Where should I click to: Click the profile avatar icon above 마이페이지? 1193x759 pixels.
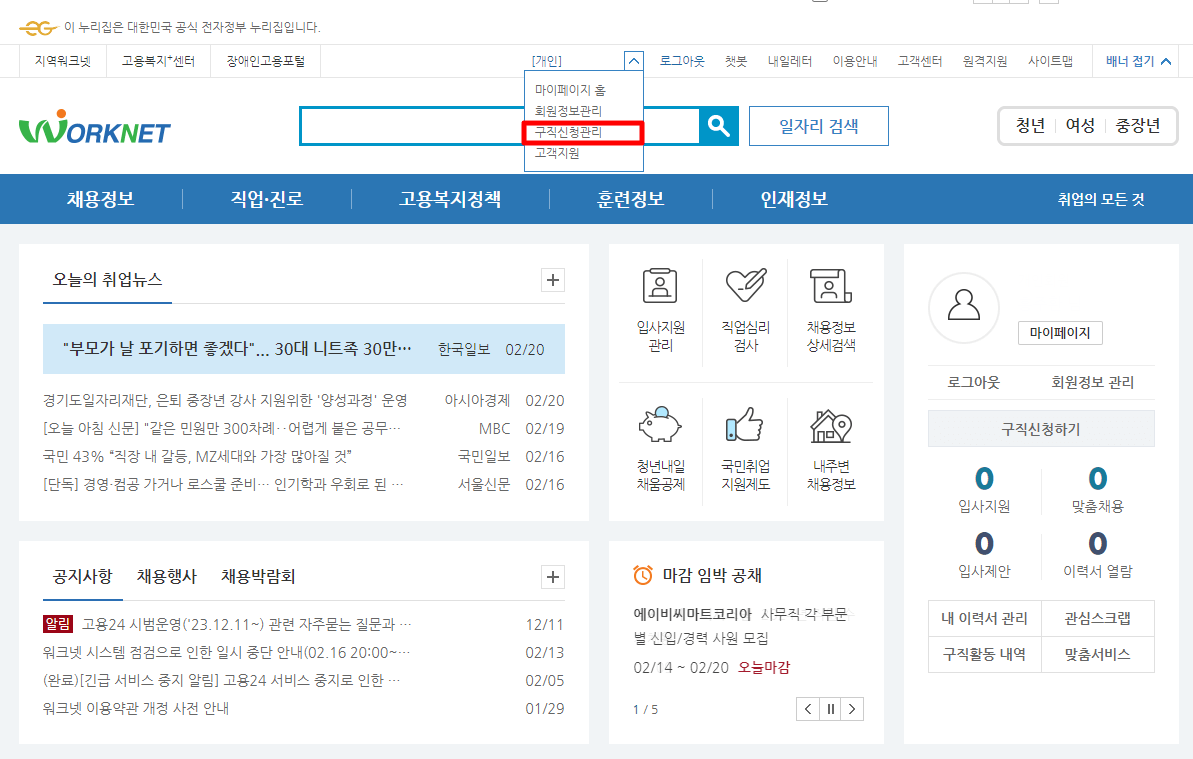point(963,309)
